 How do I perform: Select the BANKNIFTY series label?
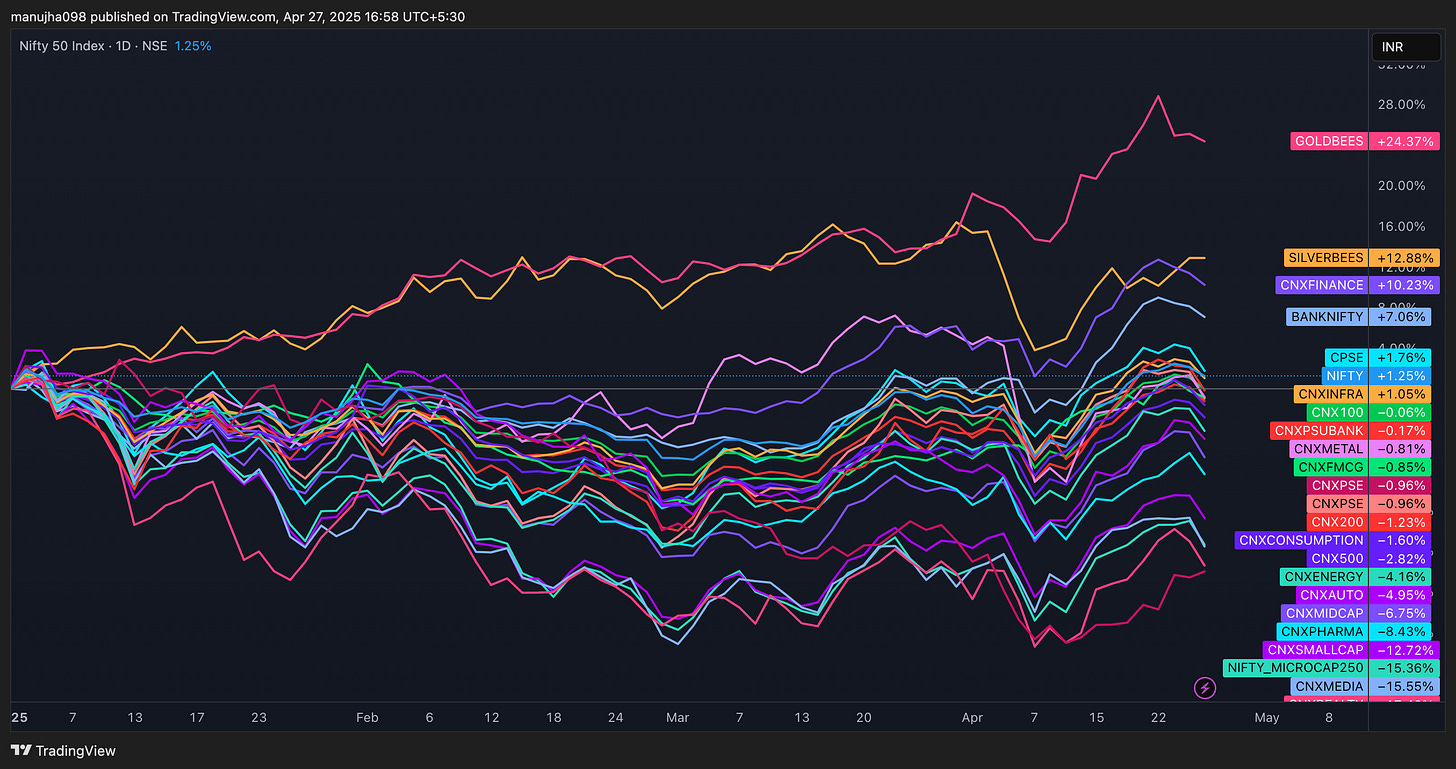(1327, 317)
